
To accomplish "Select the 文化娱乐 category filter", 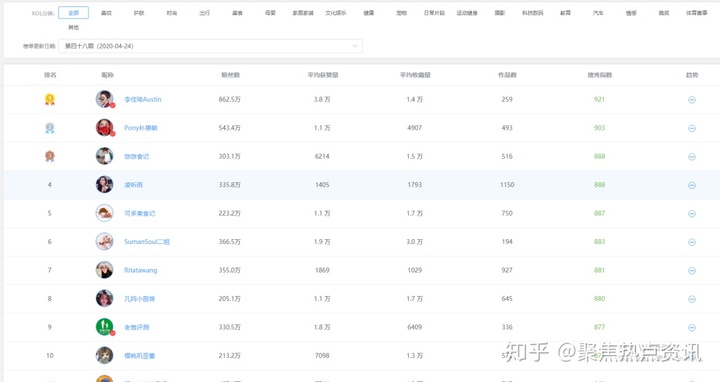I will click(336, 13).
